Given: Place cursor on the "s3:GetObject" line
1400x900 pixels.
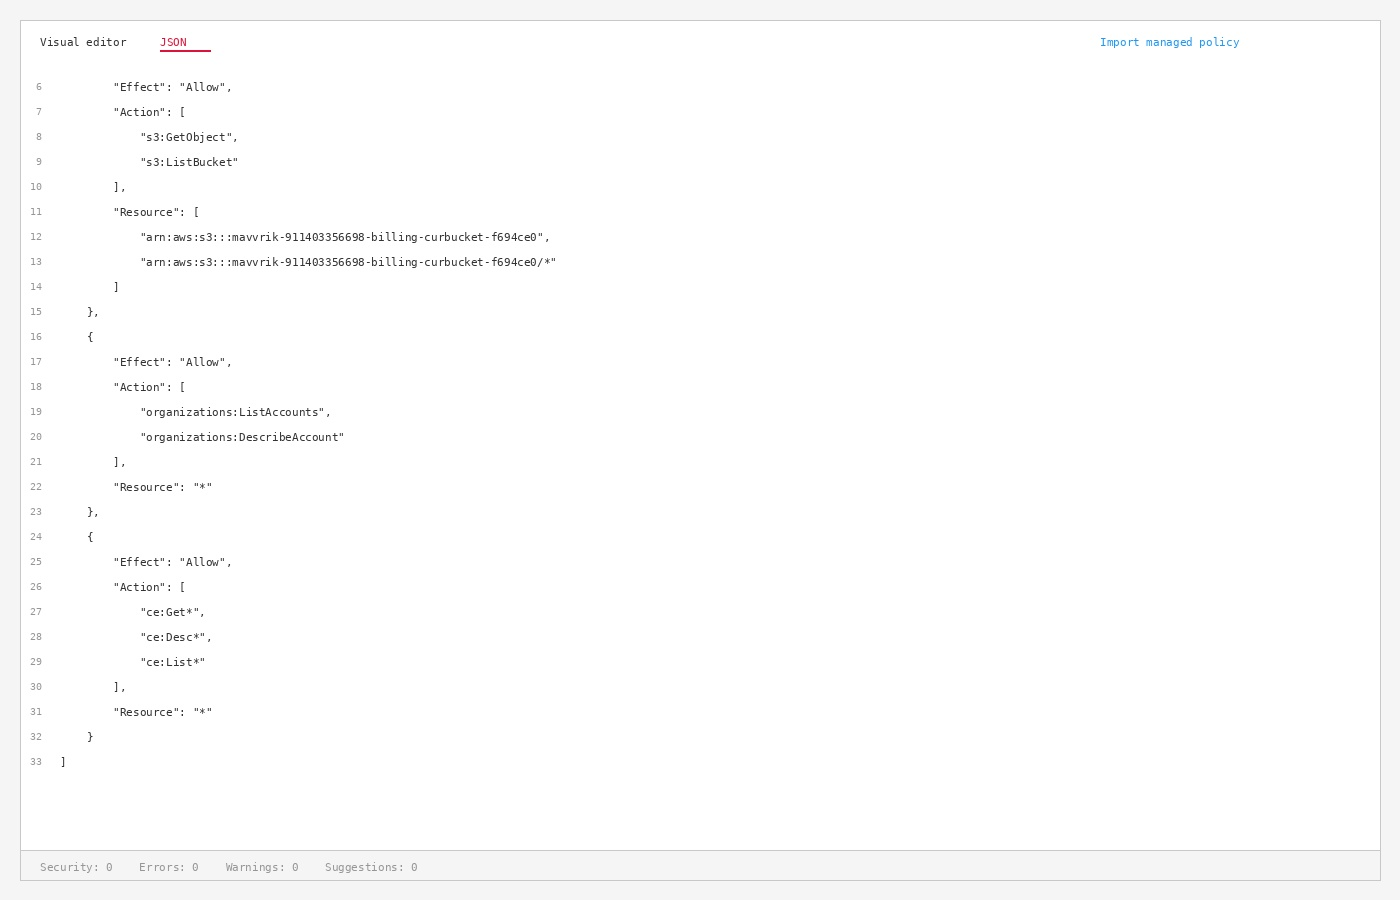Looking at the screenshot, I should (x=189, y=138).
